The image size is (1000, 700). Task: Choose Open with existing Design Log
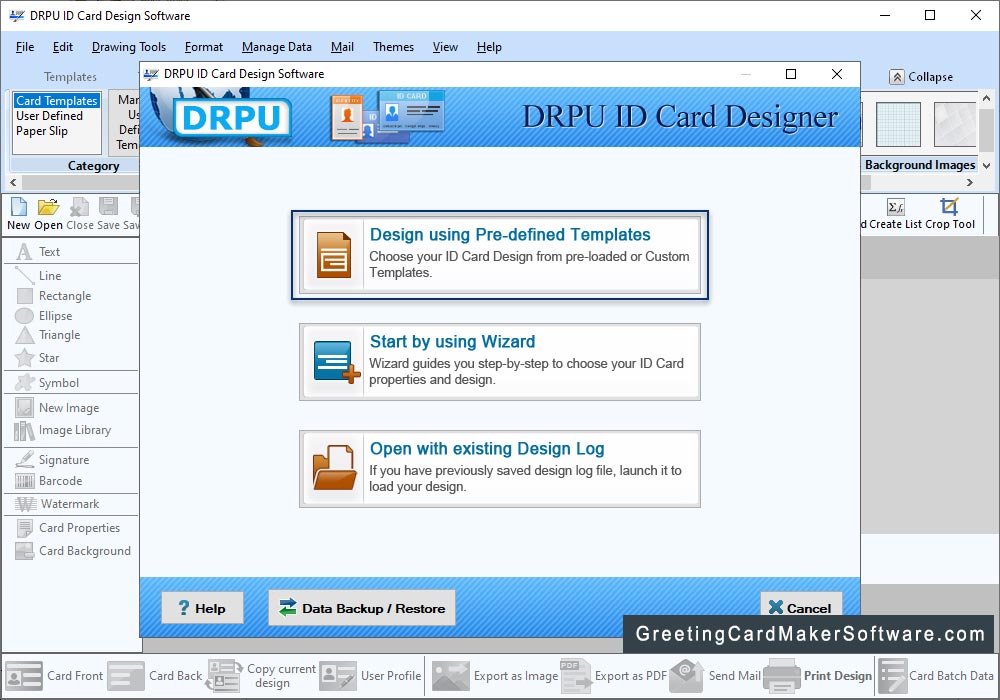click(500, 469)
